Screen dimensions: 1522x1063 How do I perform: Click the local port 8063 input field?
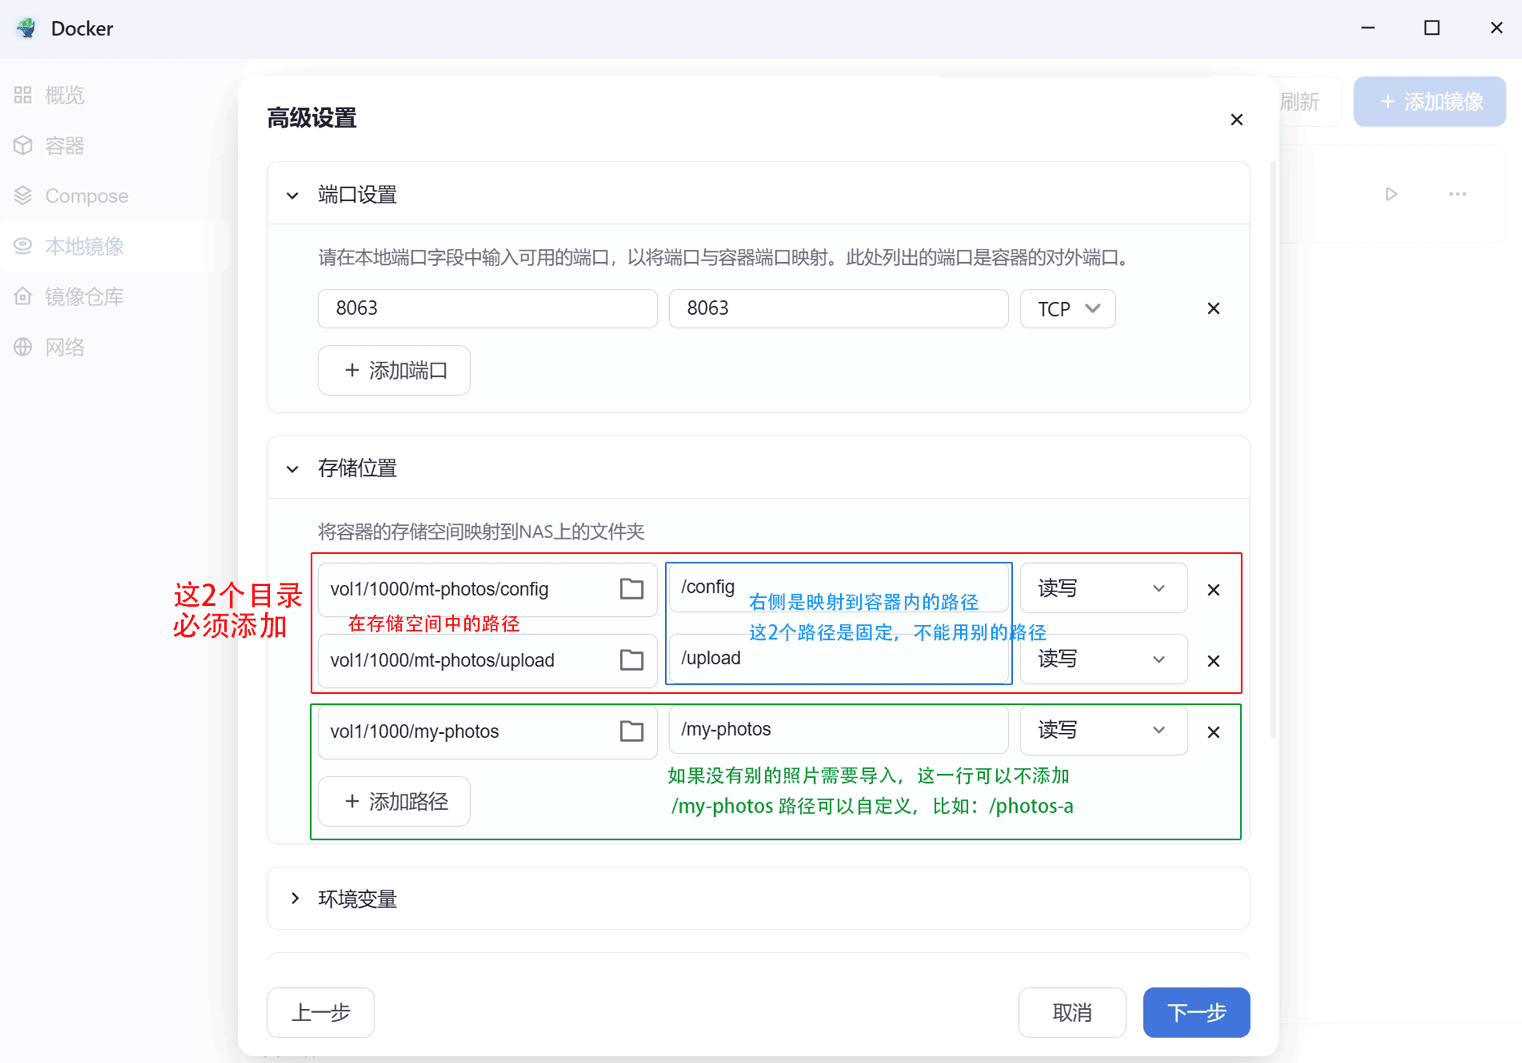tap(487, 308)
